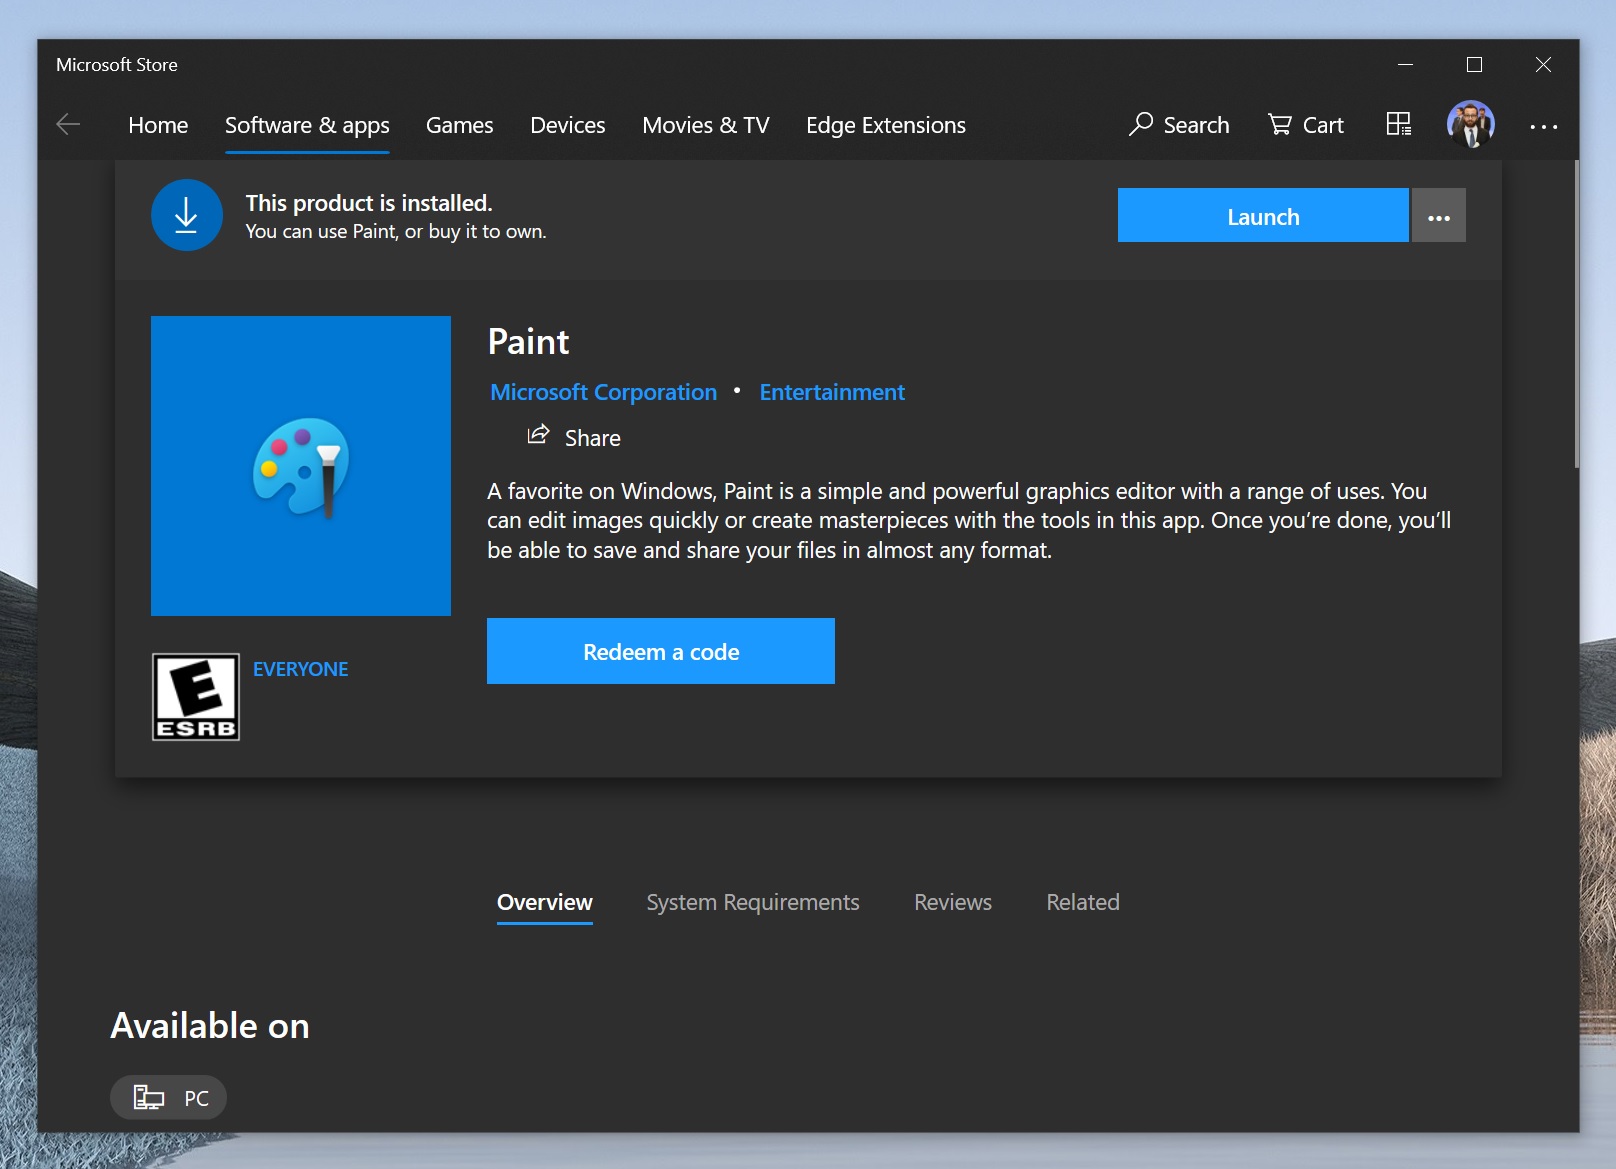Click the blue installed download circle icon
This screenshot has height=1169, width=1616.
(187, 215)
